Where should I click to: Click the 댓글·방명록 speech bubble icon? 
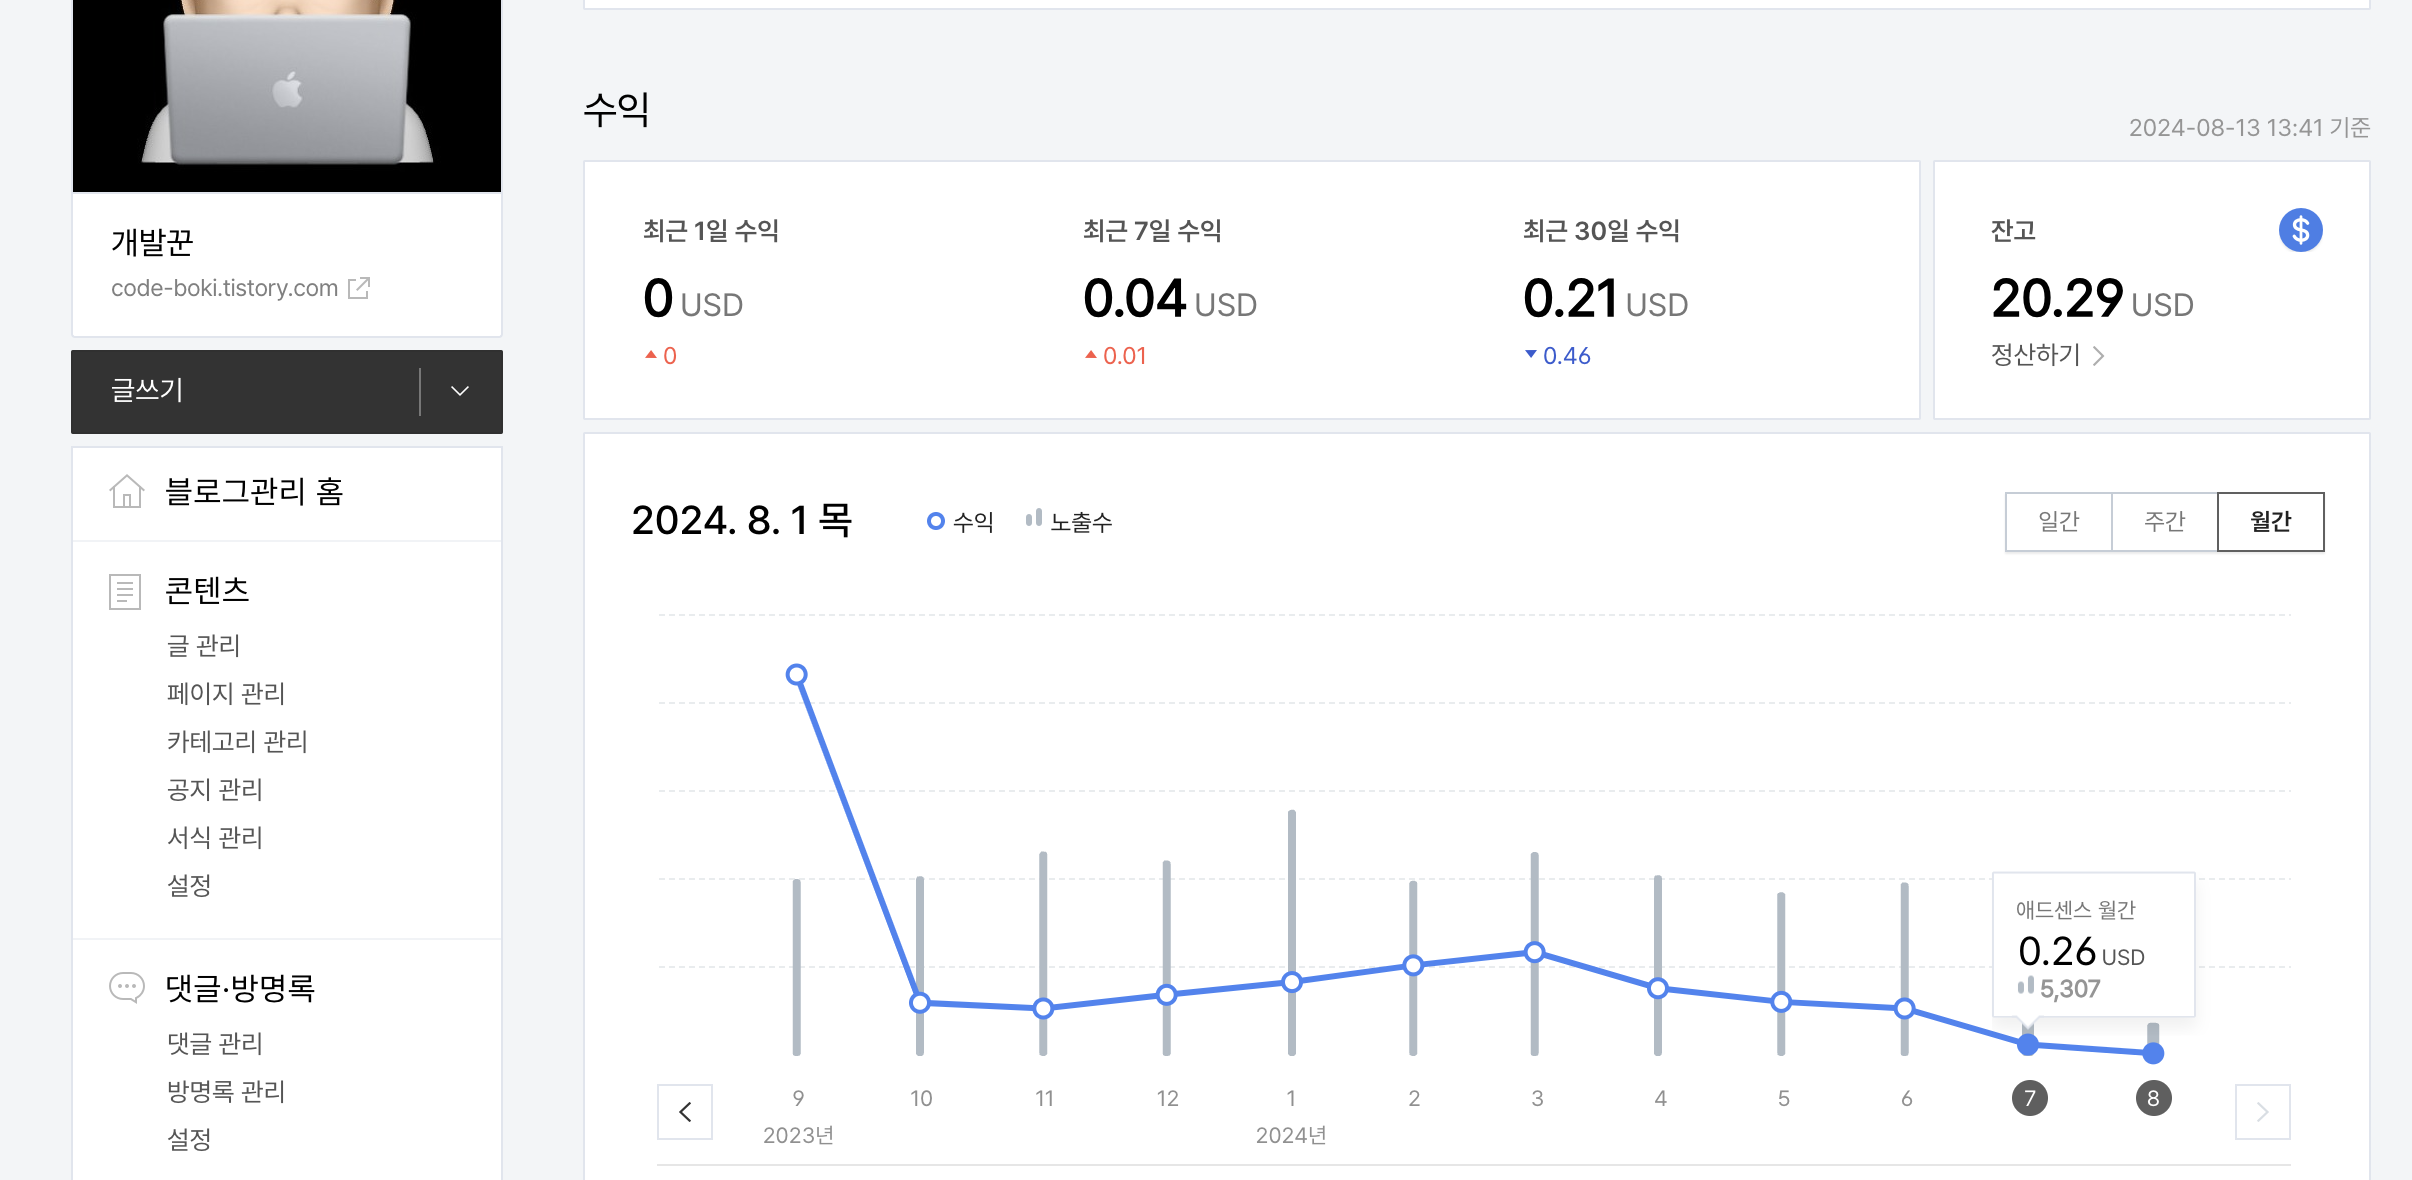(126, 988)
